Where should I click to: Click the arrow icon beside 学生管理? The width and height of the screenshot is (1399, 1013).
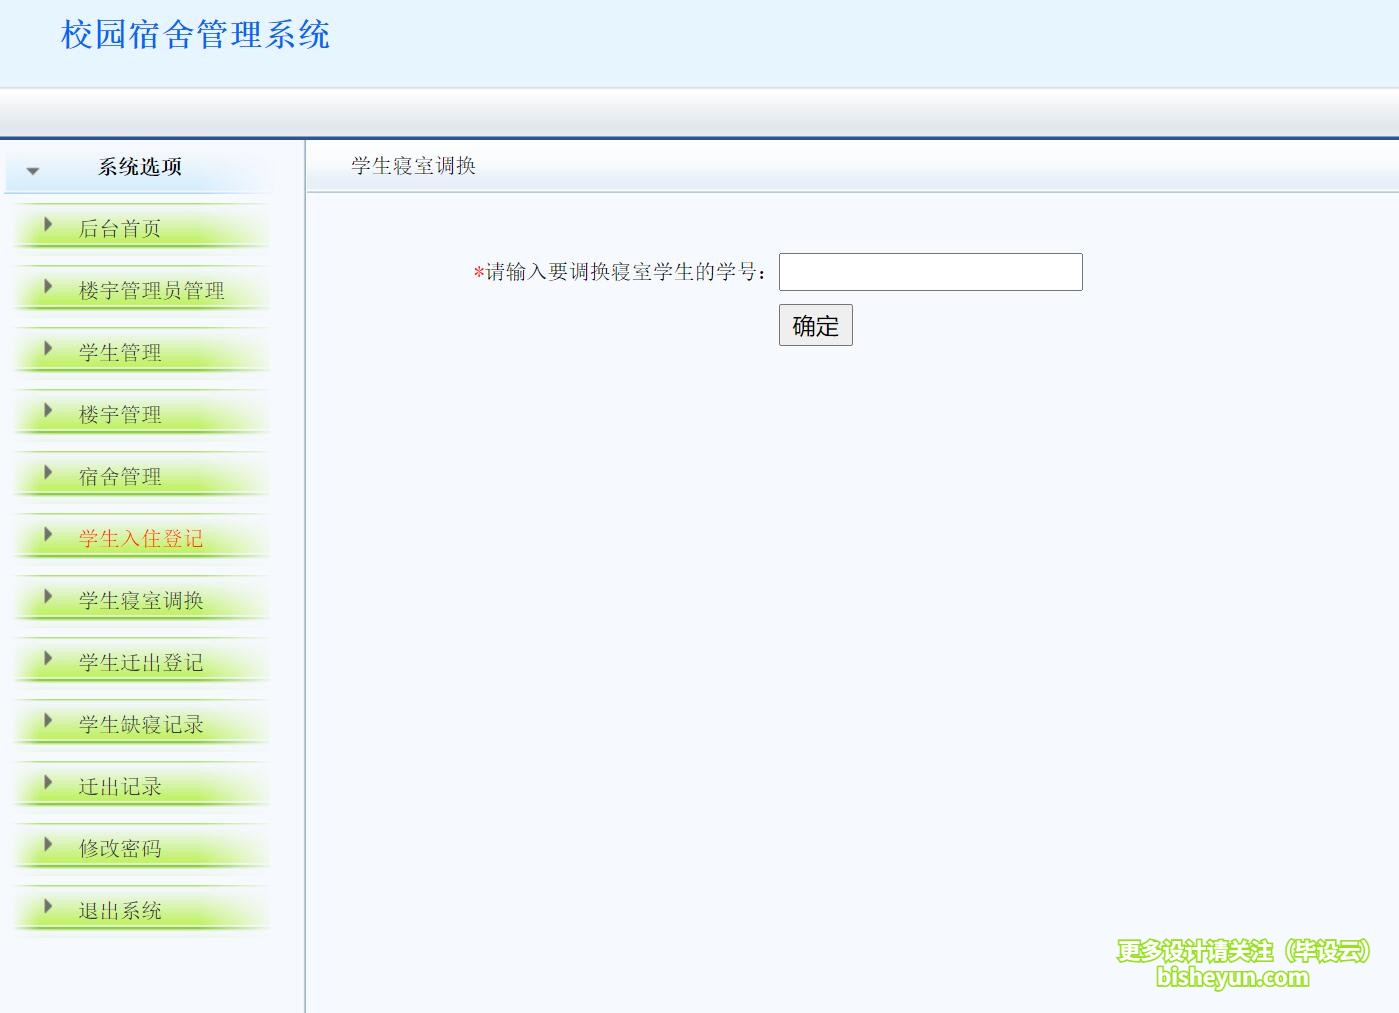[47, 349]
